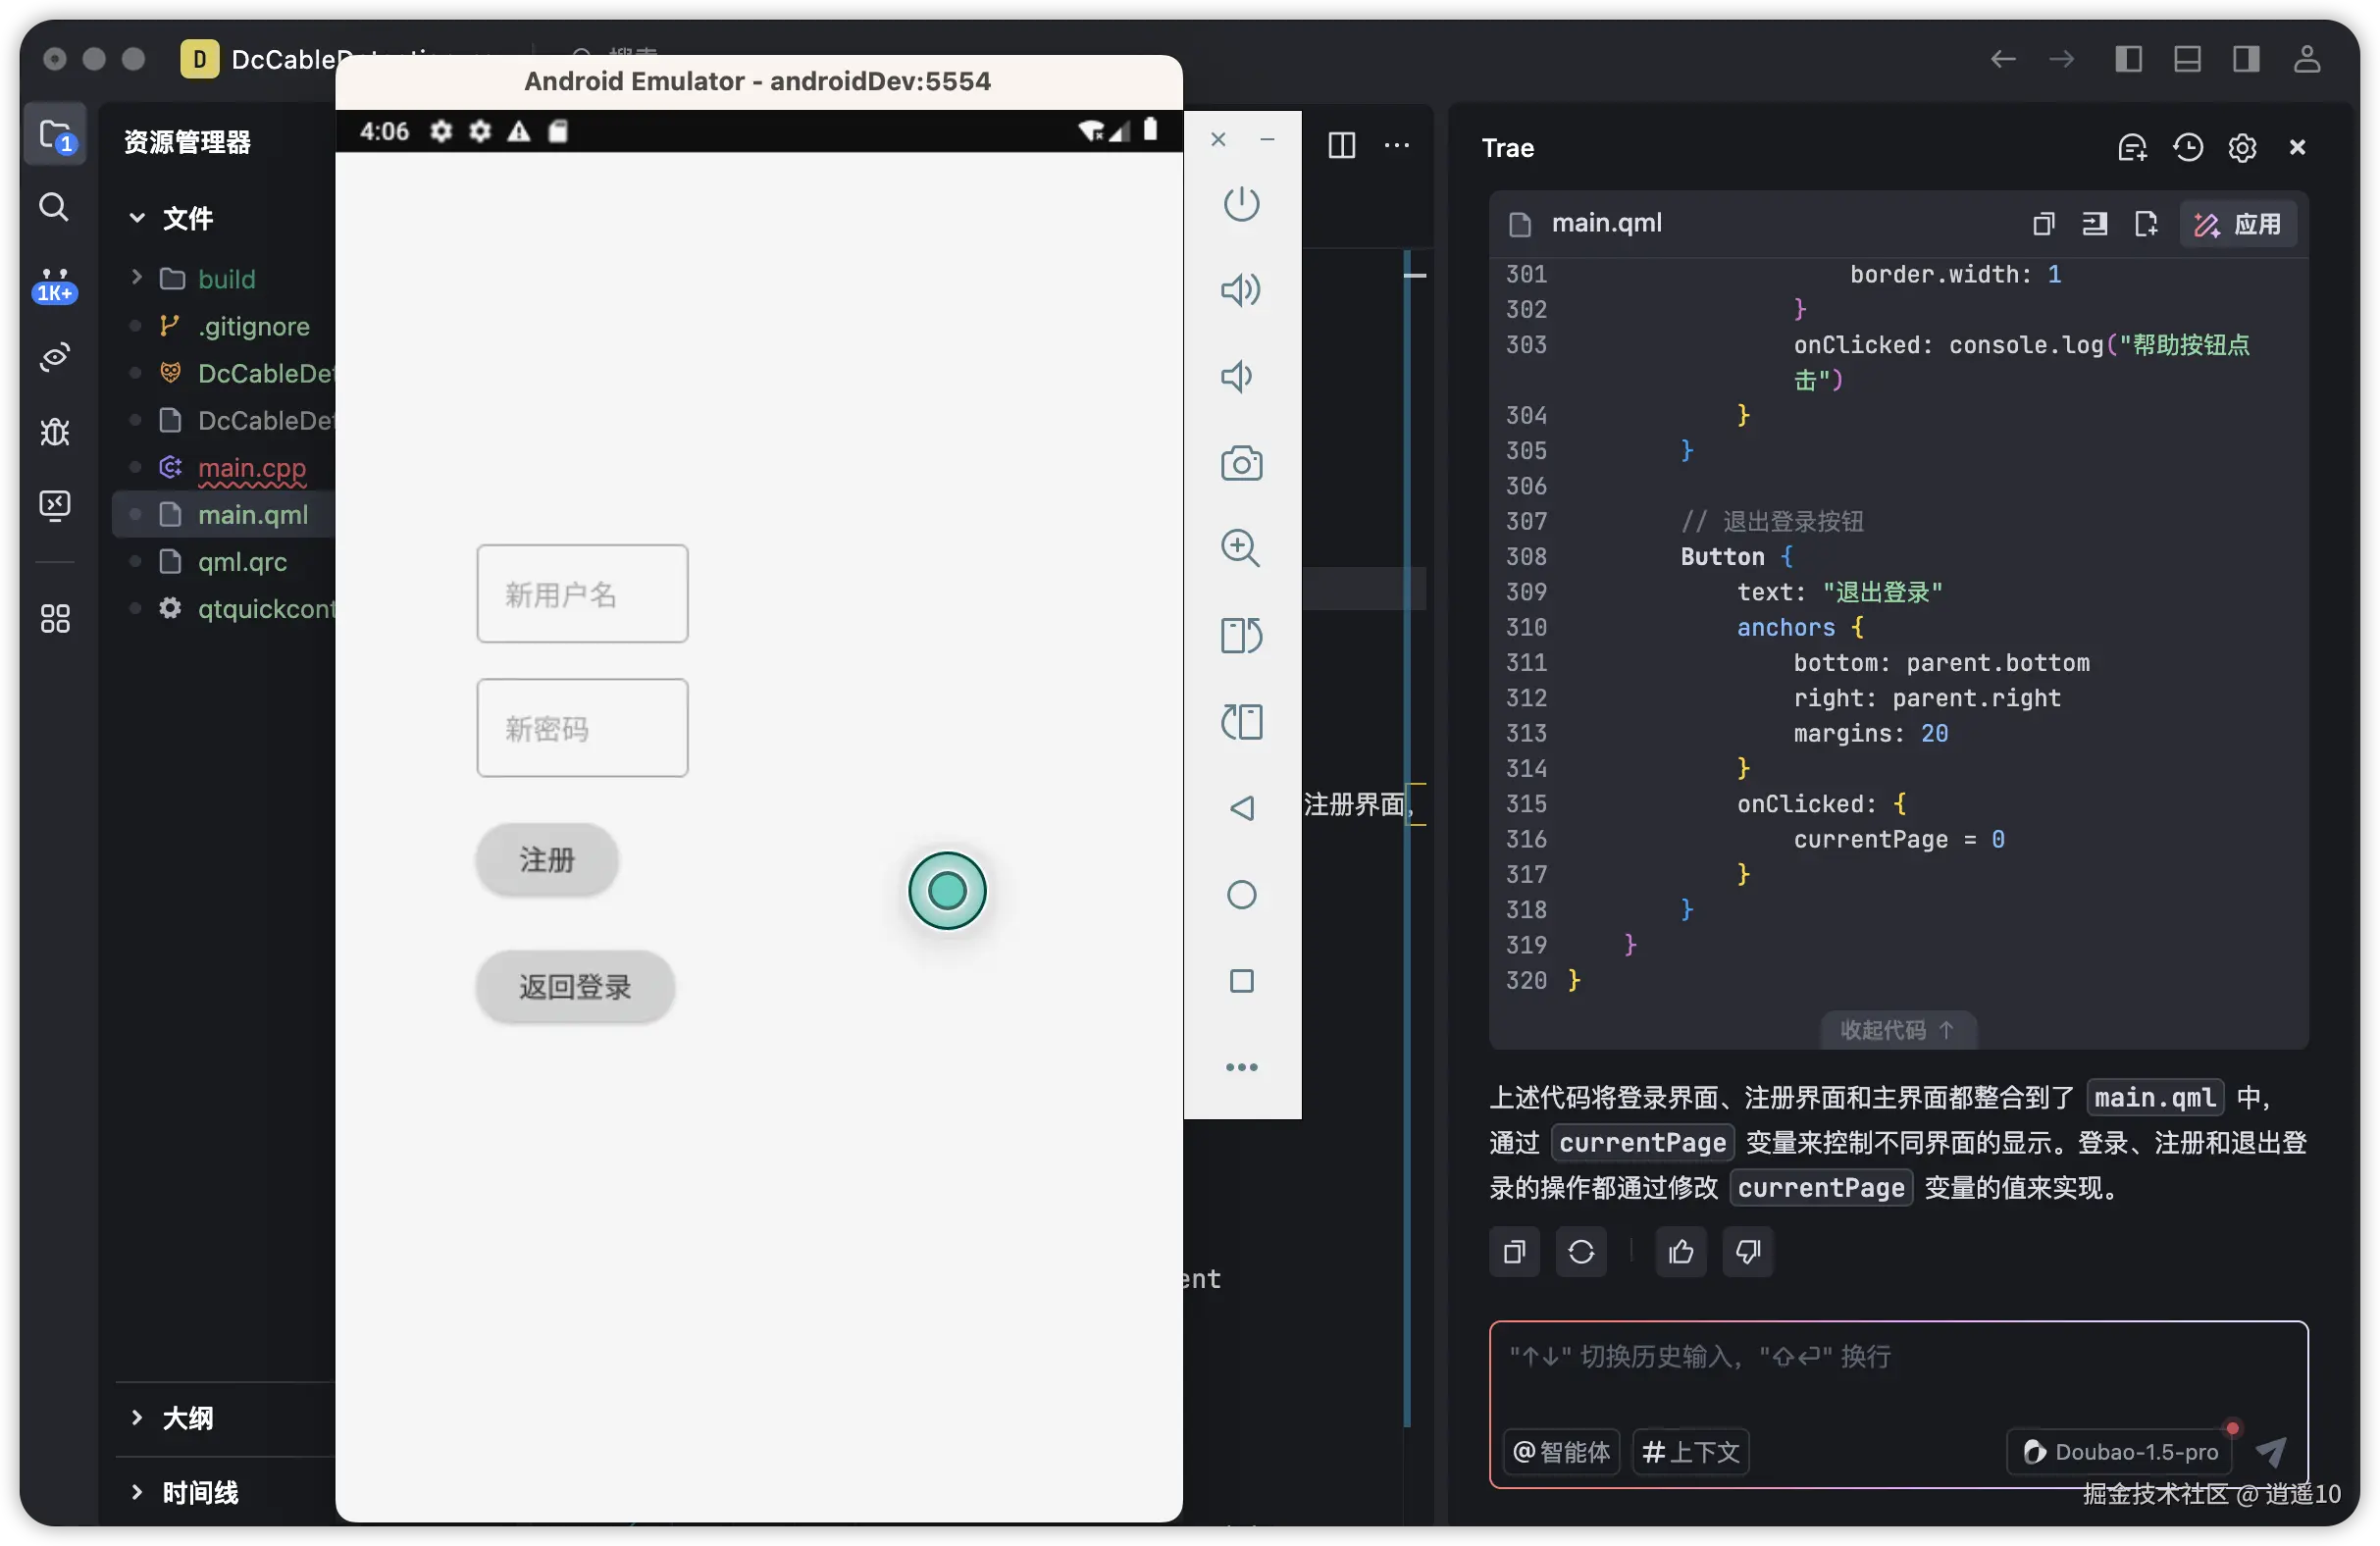Screen dimensions: 2380x1546
Task: Take a screenshot with the emulator camera icon
Action: [x=1240, y=463]
